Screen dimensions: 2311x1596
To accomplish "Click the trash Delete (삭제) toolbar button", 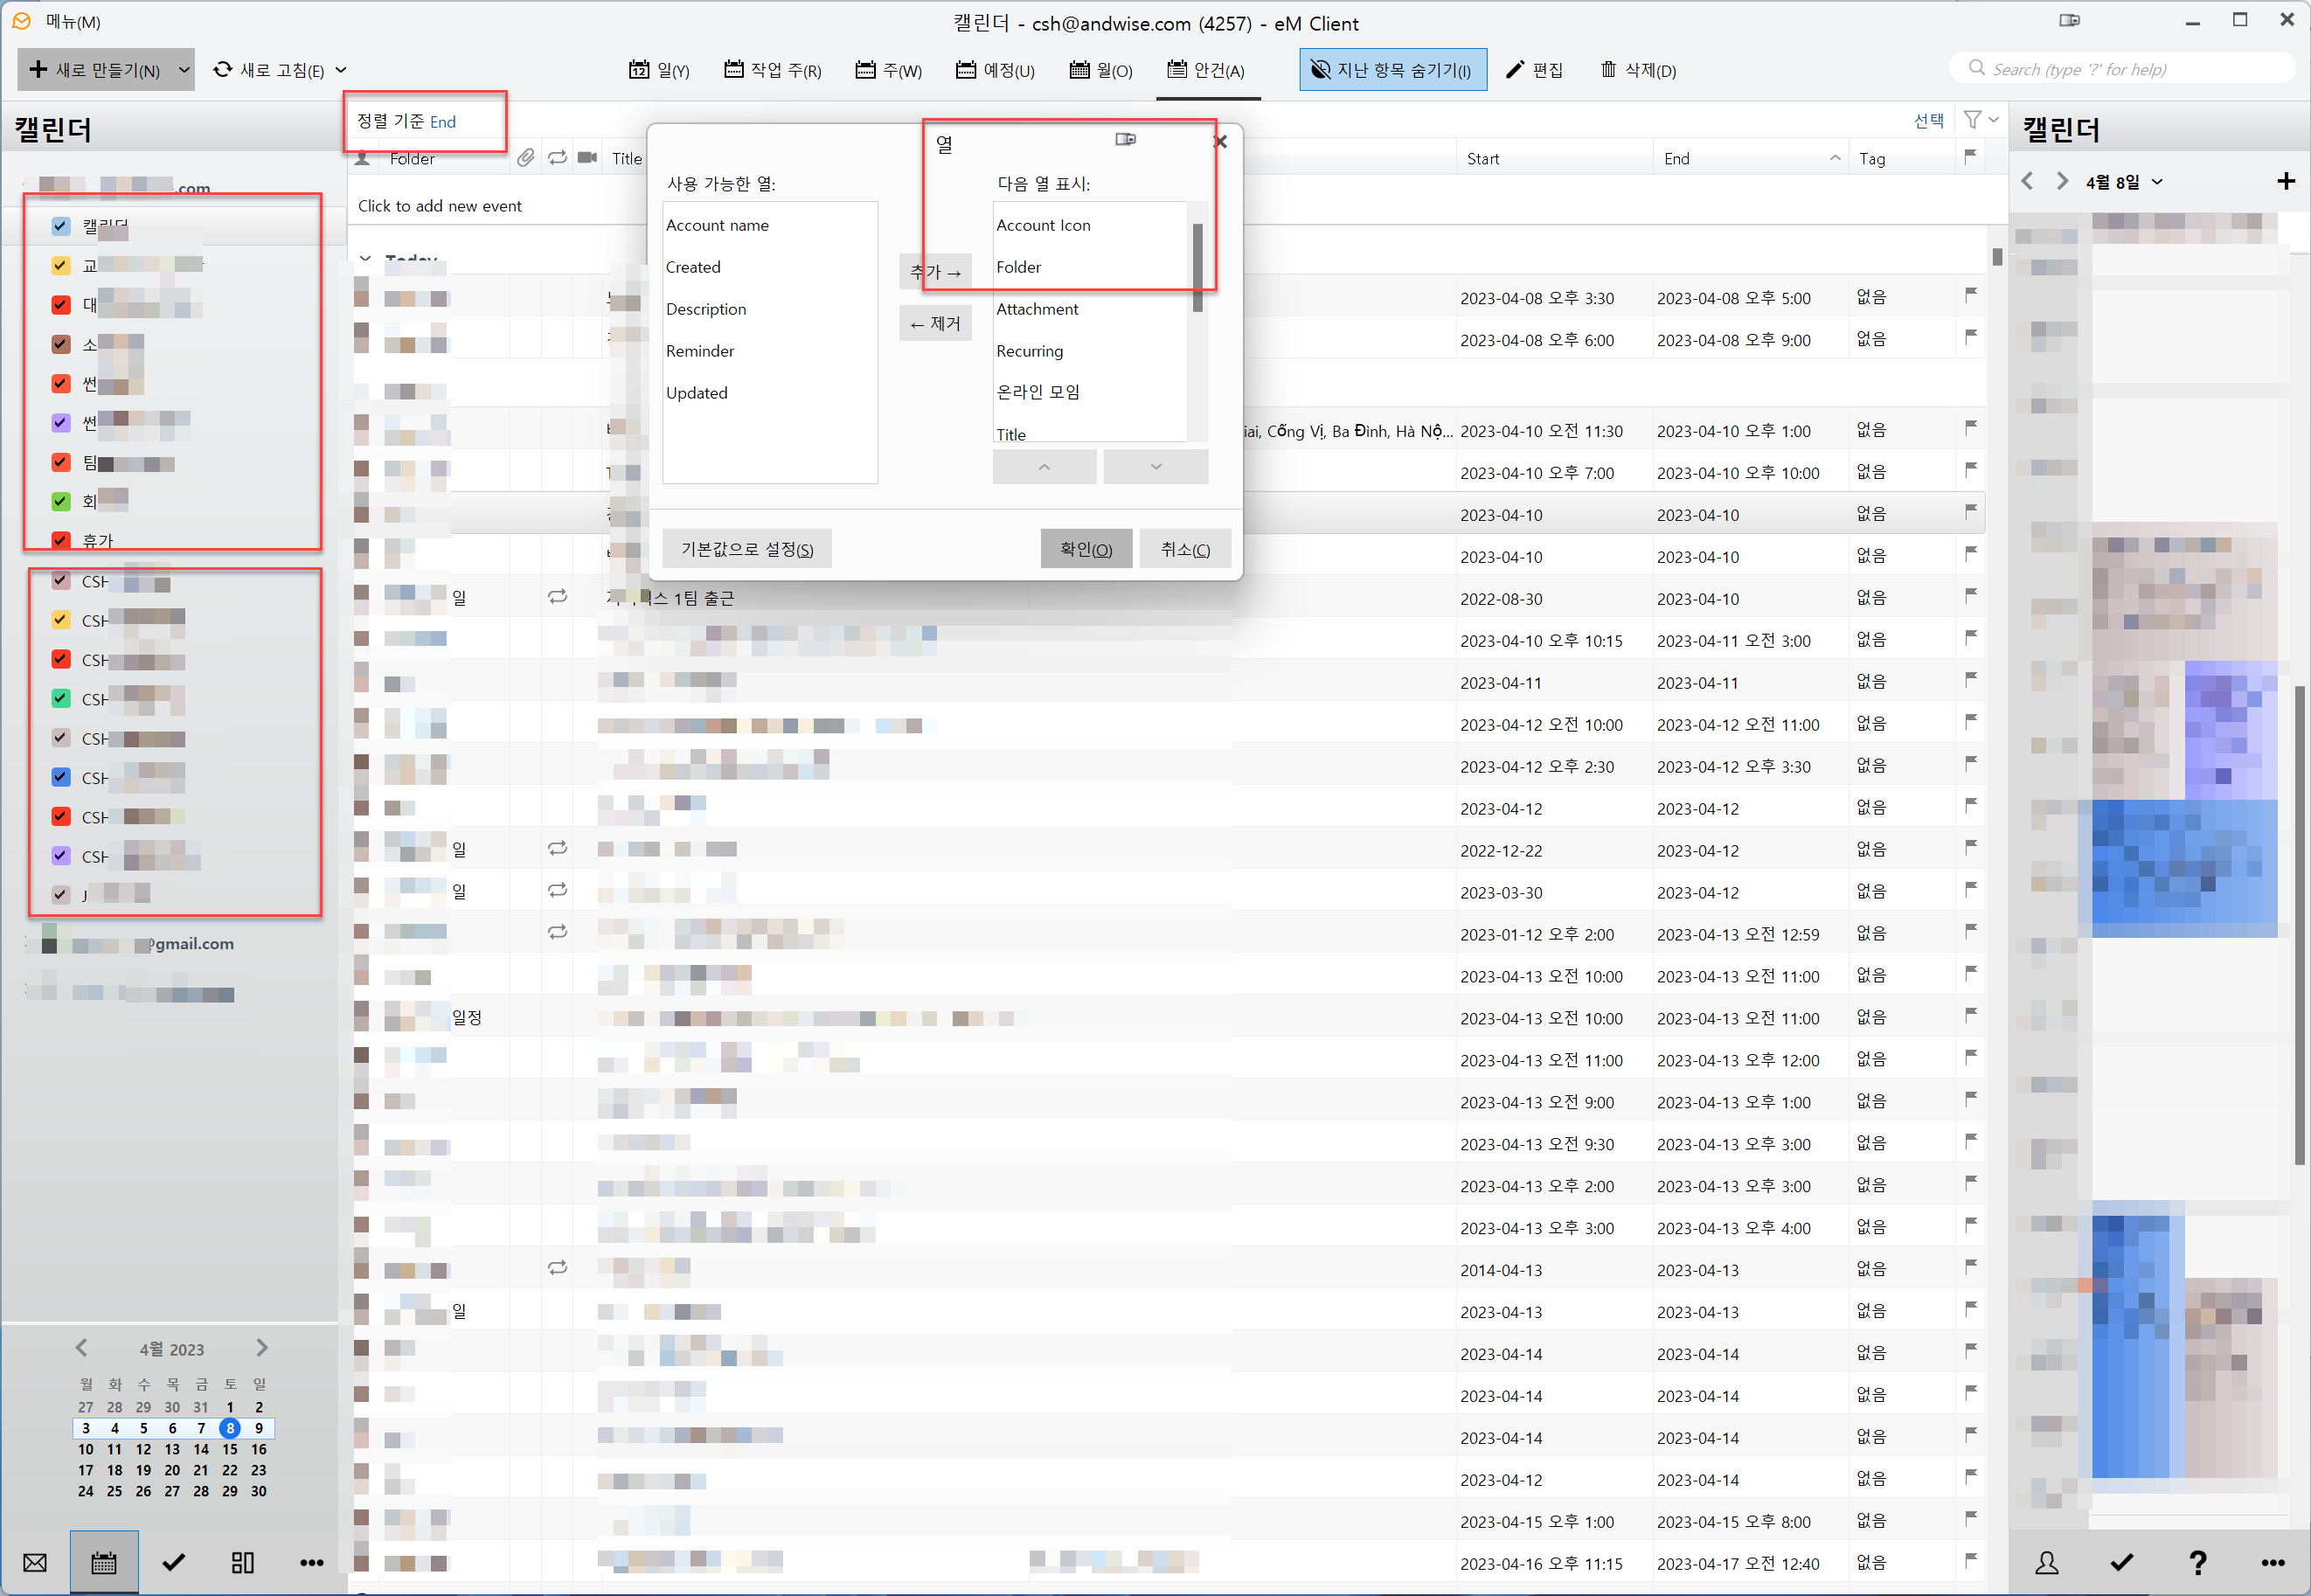I will click(1637, 70).
